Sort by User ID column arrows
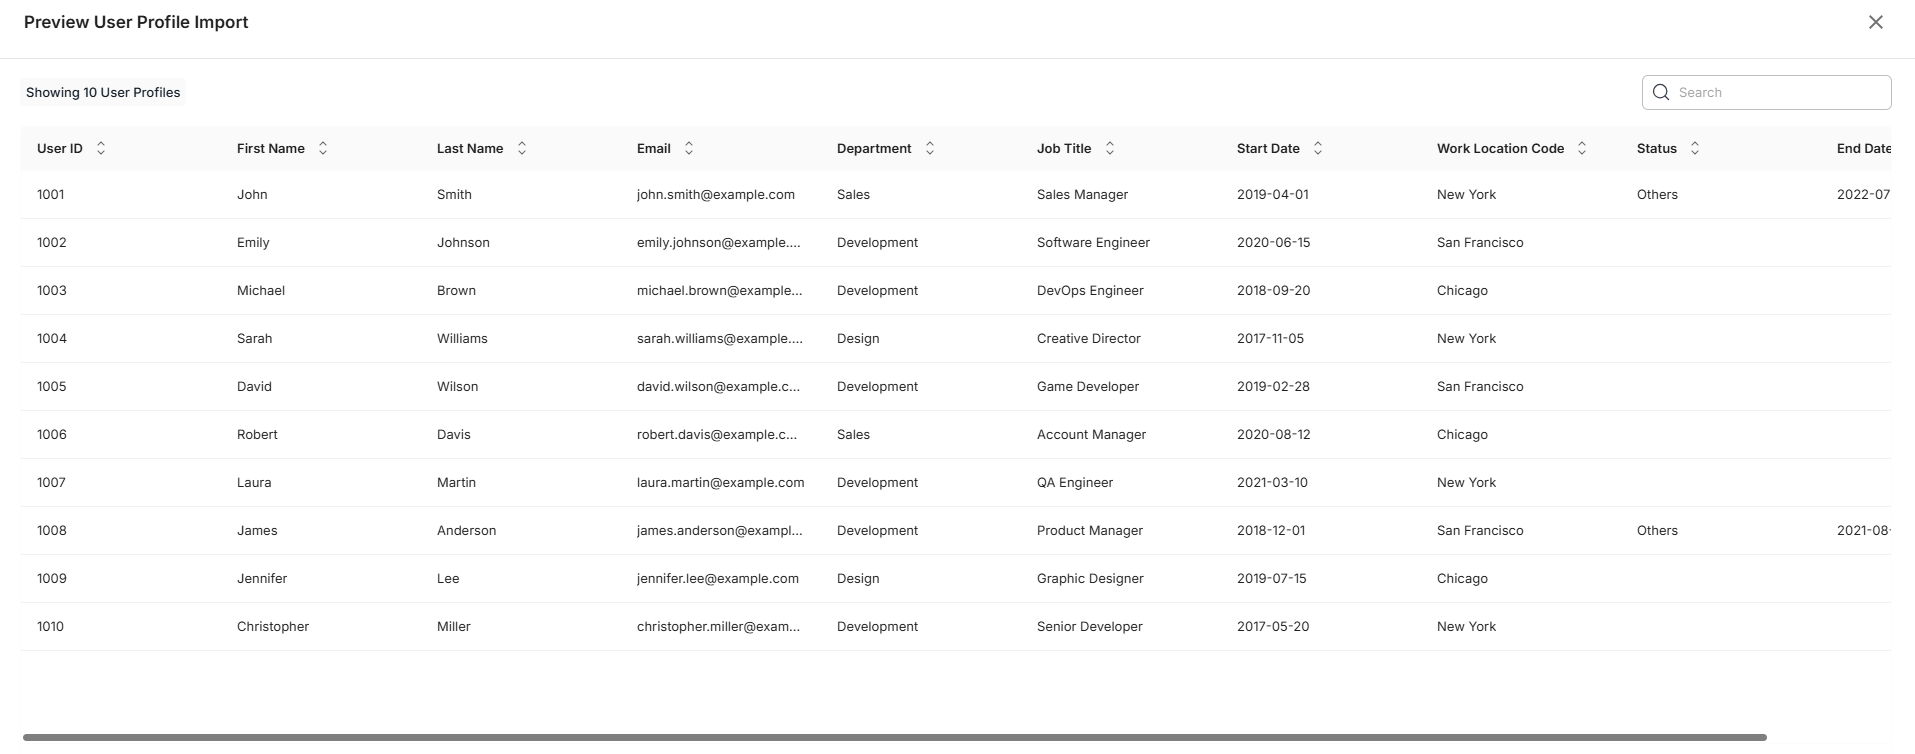 (101, 148)
